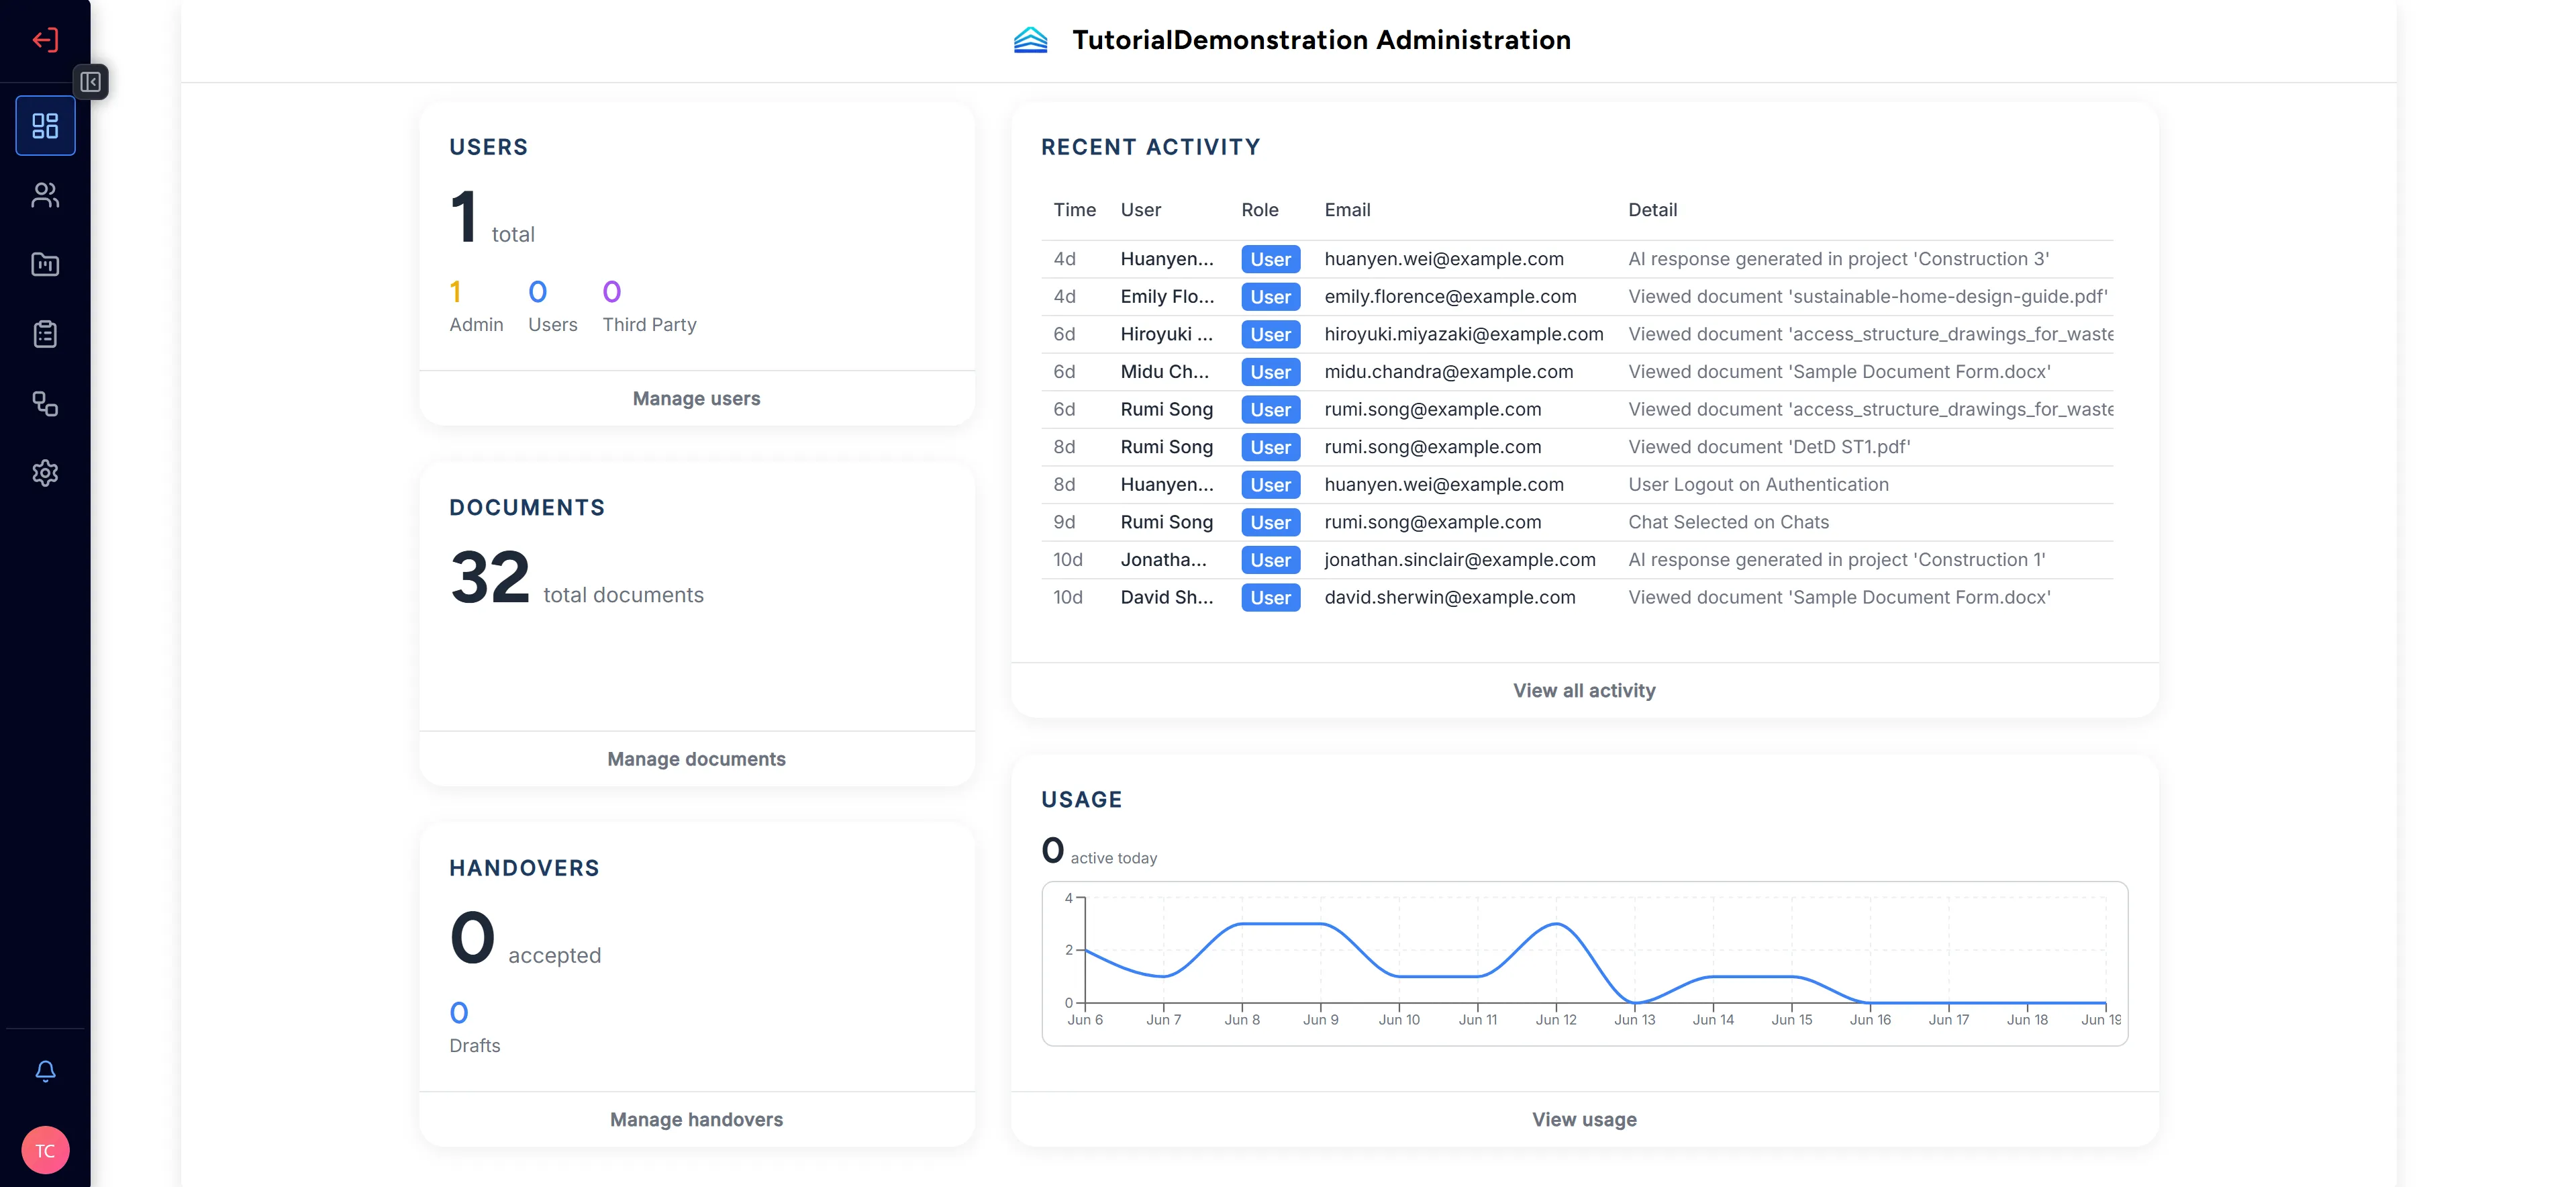Viewport: 2576px width, 1187px height.
Task: Click the RECENT ACTIVITY heading
Action: click(x=1150, y=147)
